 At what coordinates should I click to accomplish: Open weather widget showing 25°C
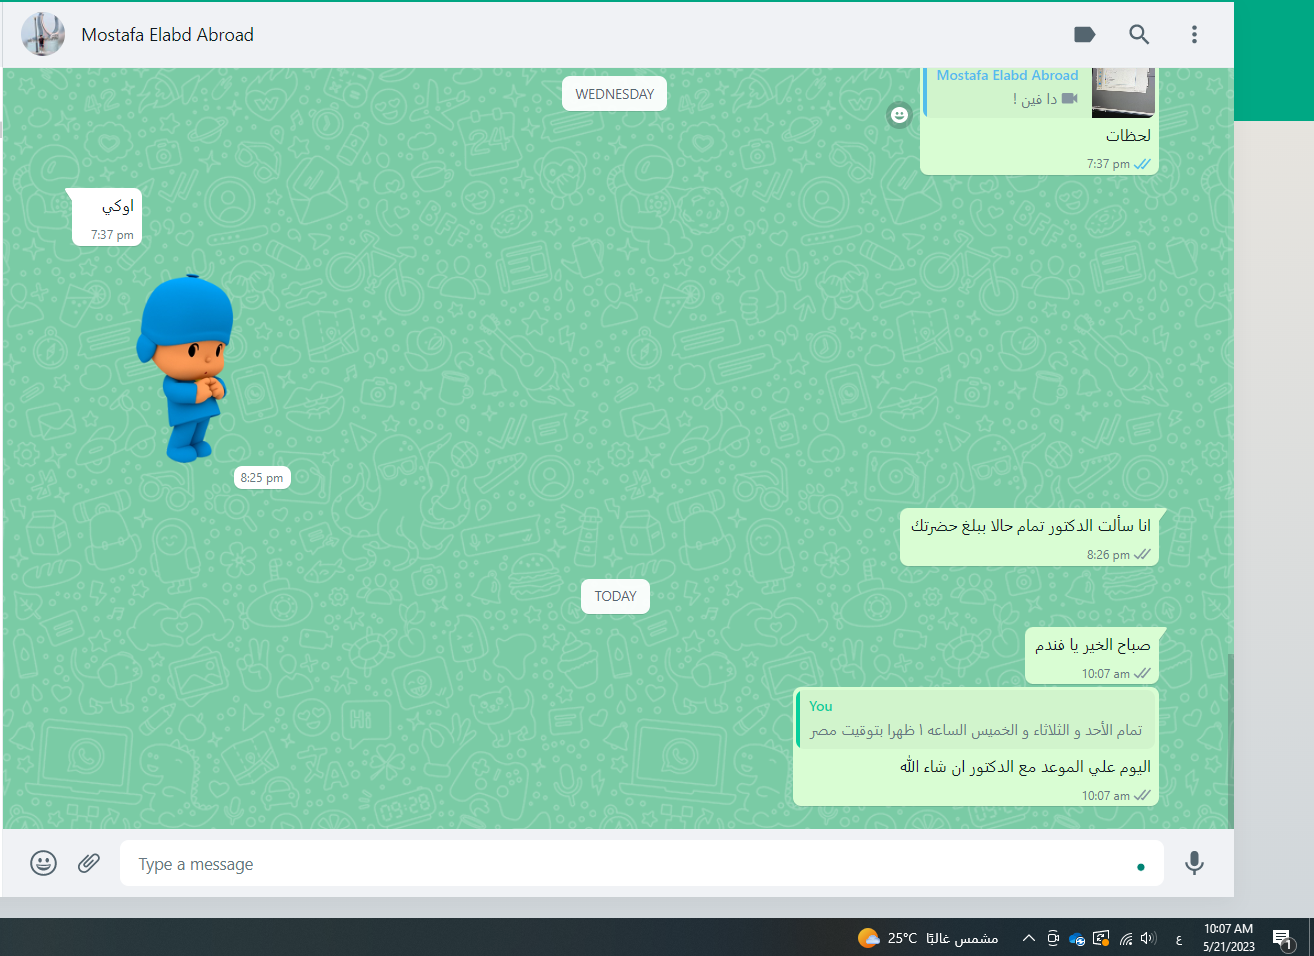[928, 938]
